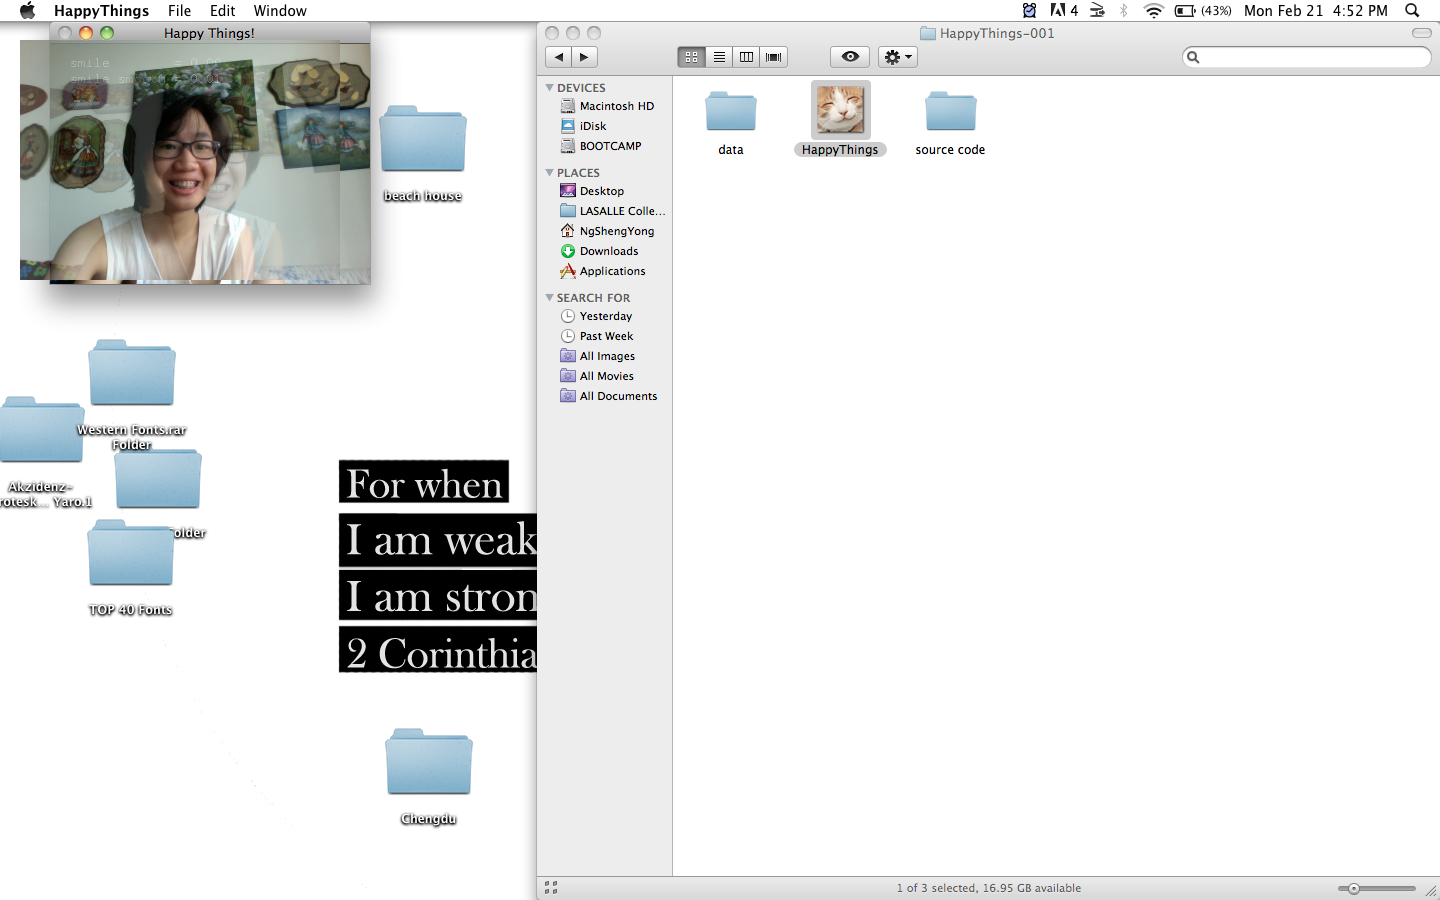Open the File menu

pos(179,11)
